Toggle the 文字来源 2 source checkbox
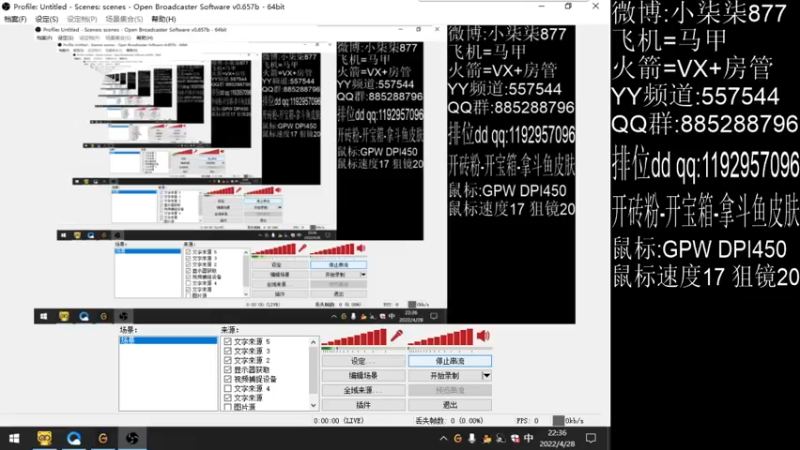This screenshot has height=450, width=800. tap(228, 360)
